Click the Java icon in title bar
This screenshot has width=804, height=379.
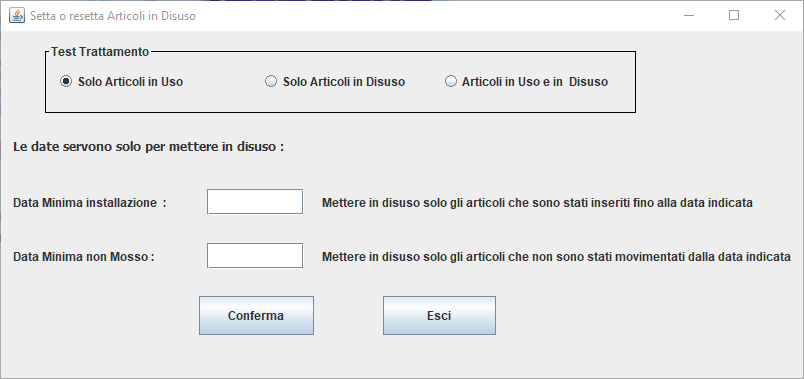point(17,15)
